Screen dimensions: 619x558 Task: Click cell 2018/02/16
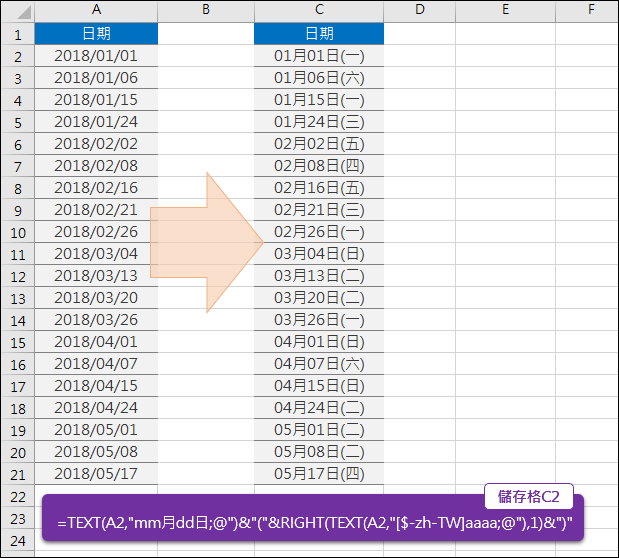pos(96,188)
